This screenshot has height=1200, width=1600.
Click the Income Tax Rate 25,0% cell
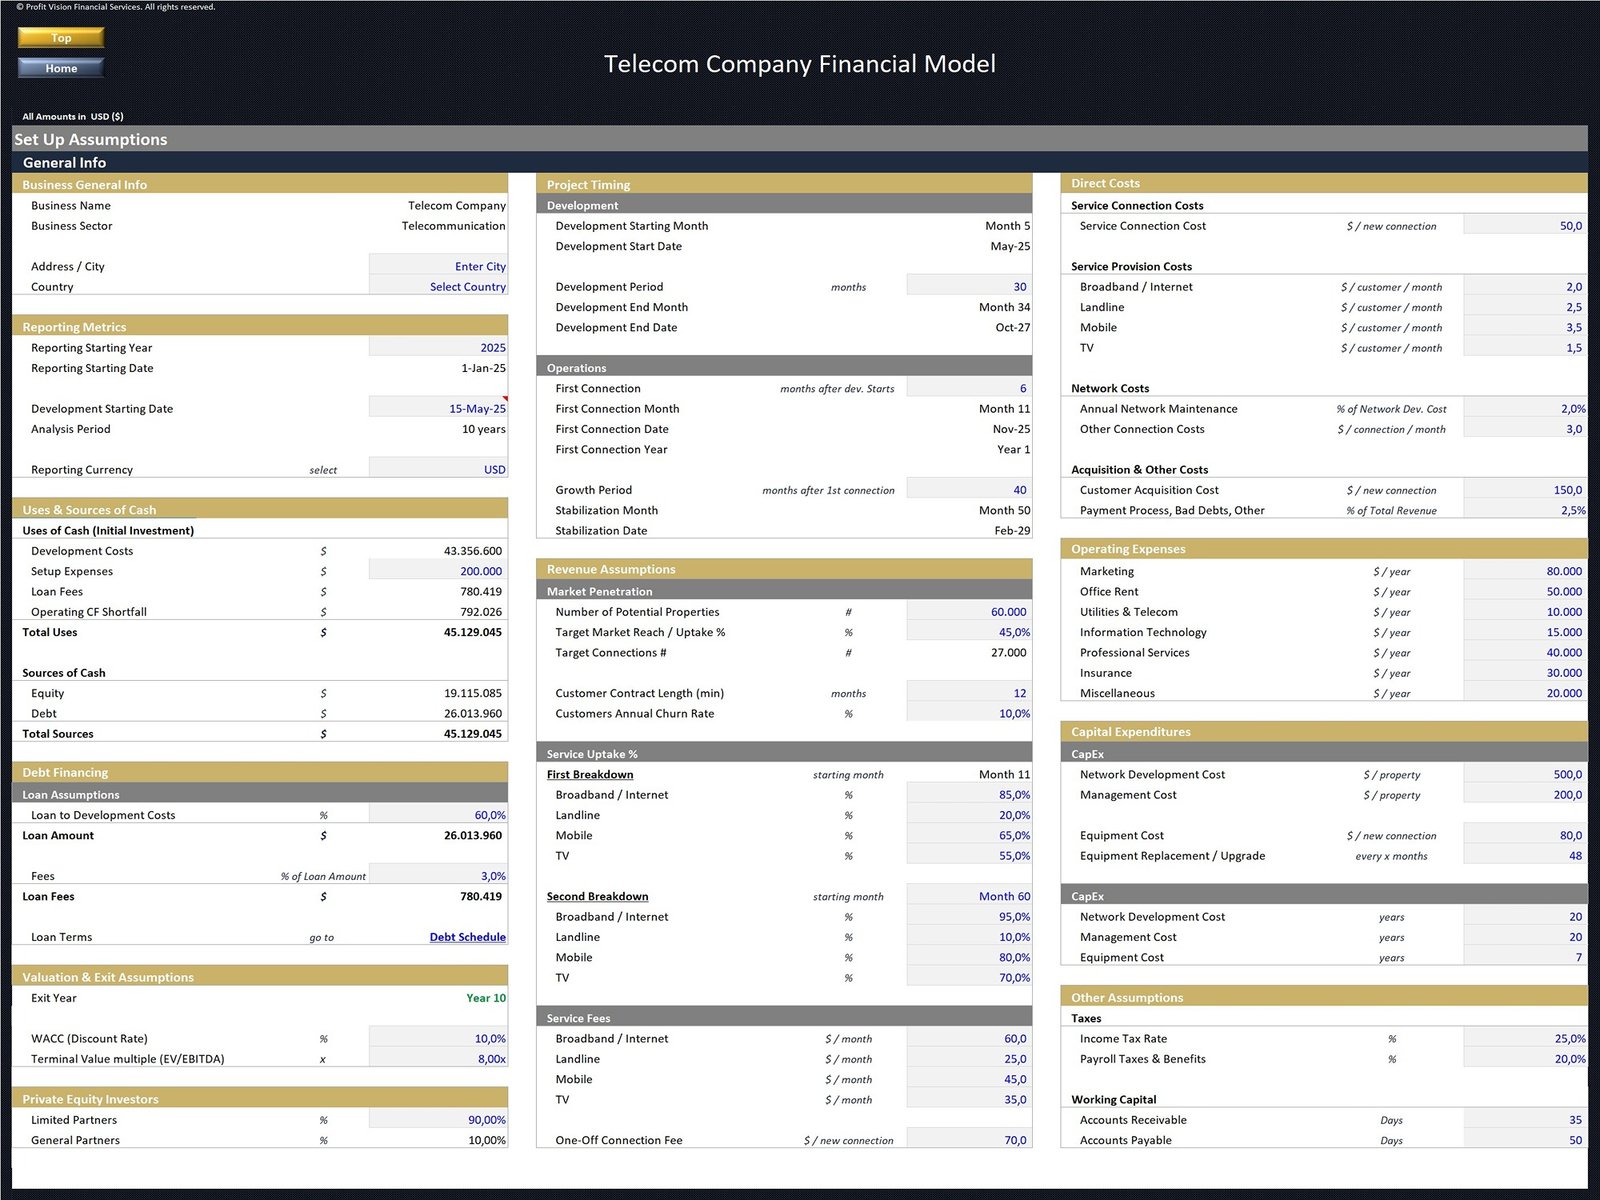point(1525,1038)
